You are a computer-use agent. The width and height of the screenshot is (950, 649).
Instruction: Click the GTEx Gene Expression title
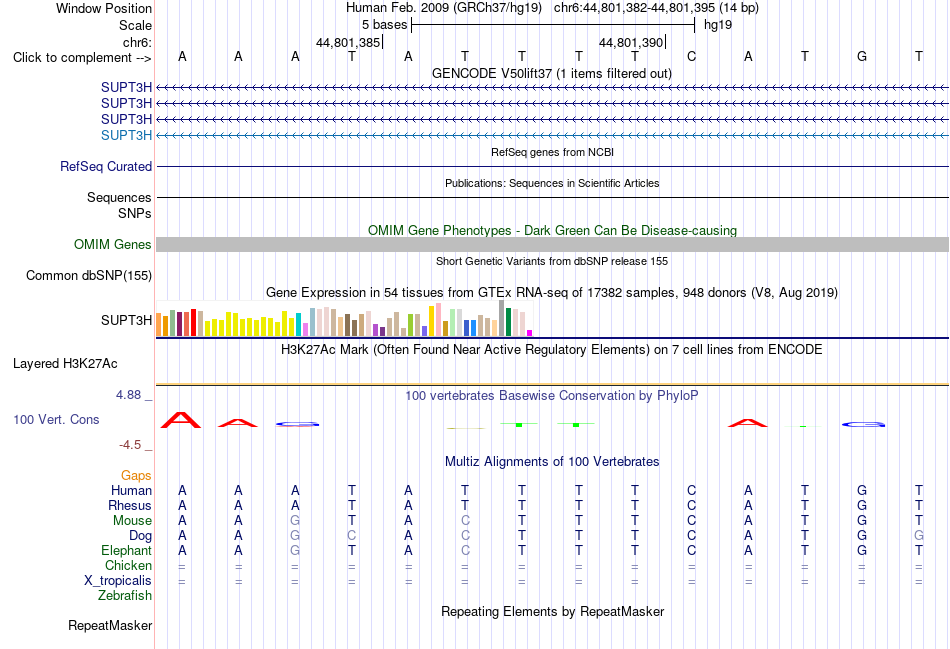click(552, 293)
